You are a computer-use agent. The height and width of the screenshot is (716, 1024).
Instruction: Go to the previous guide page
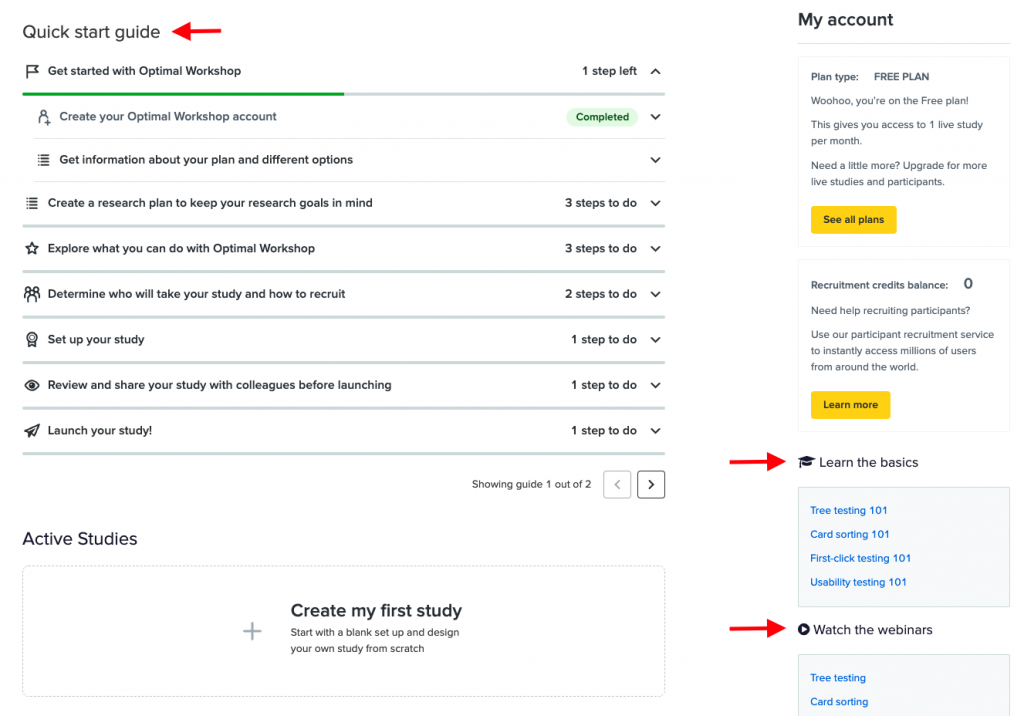(617, 485)
